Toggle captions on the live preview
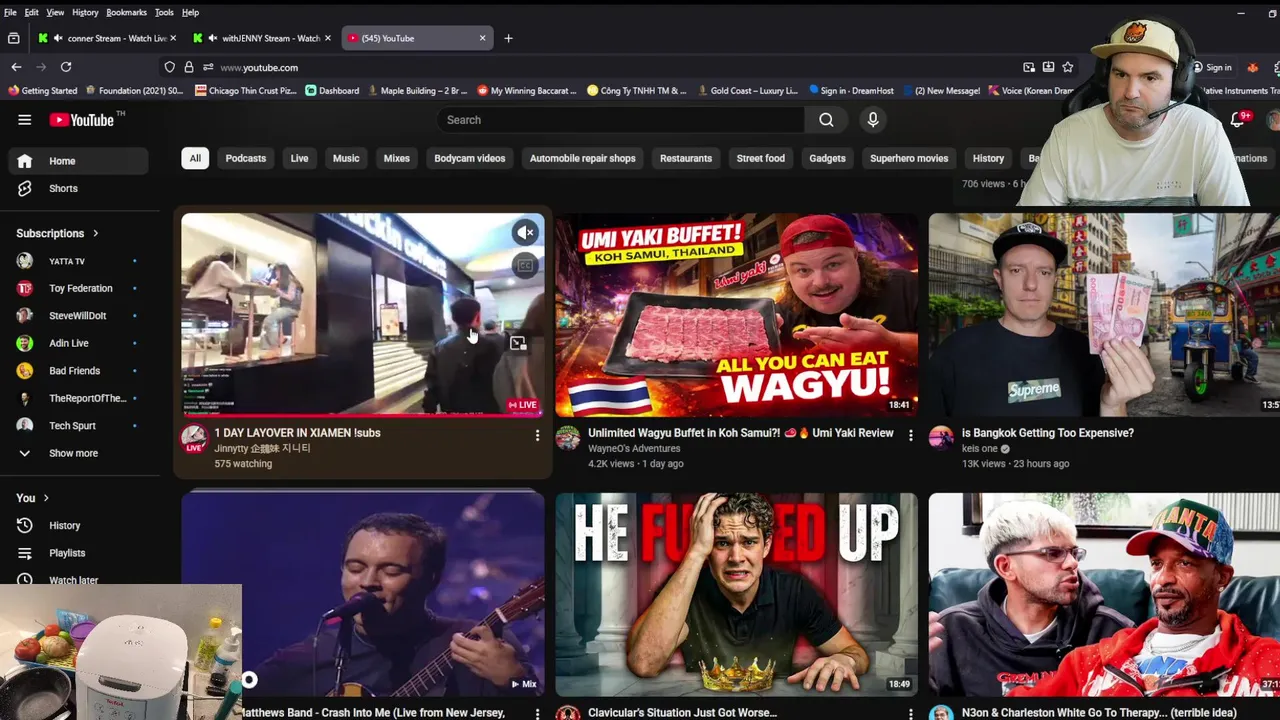Screen dimensions: 1280x720 coord(525,265)
